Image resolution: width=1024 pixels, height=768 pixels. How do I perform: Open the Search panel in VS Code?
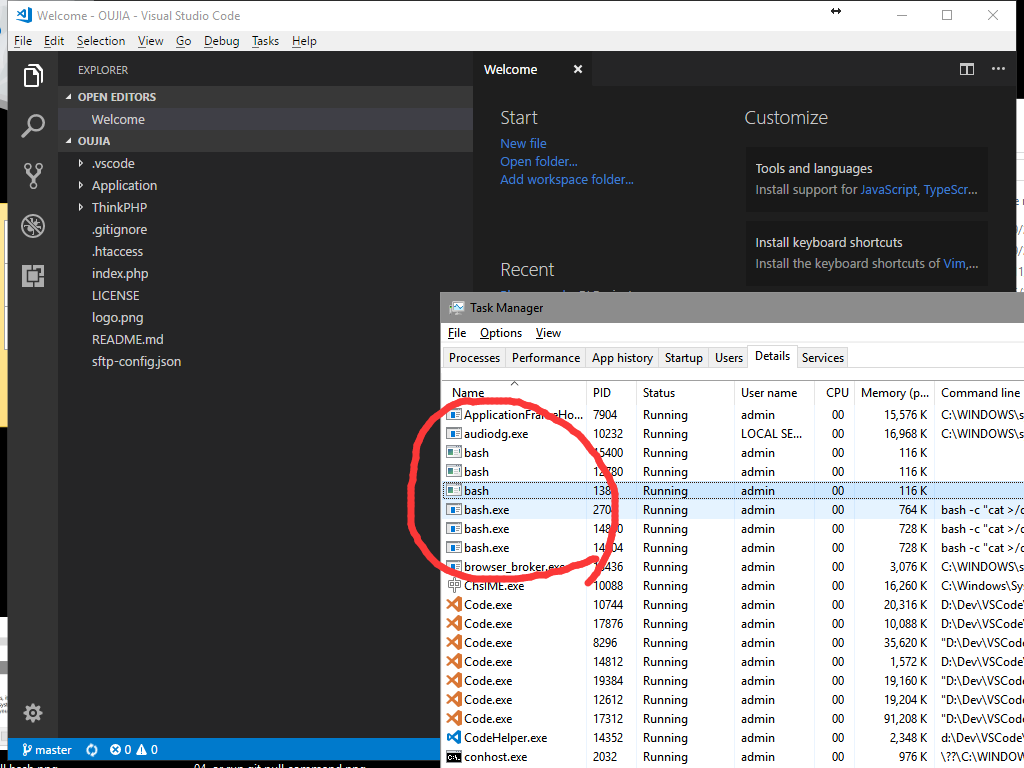click(33, 126)
